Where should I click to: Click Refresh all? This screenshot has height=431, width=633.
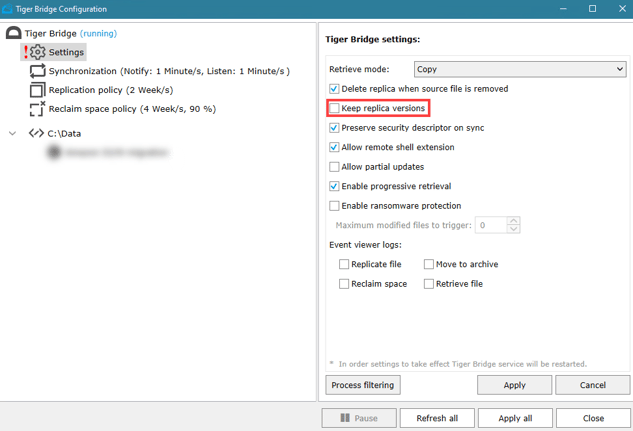pyautogui.click(x=437, y=418)
